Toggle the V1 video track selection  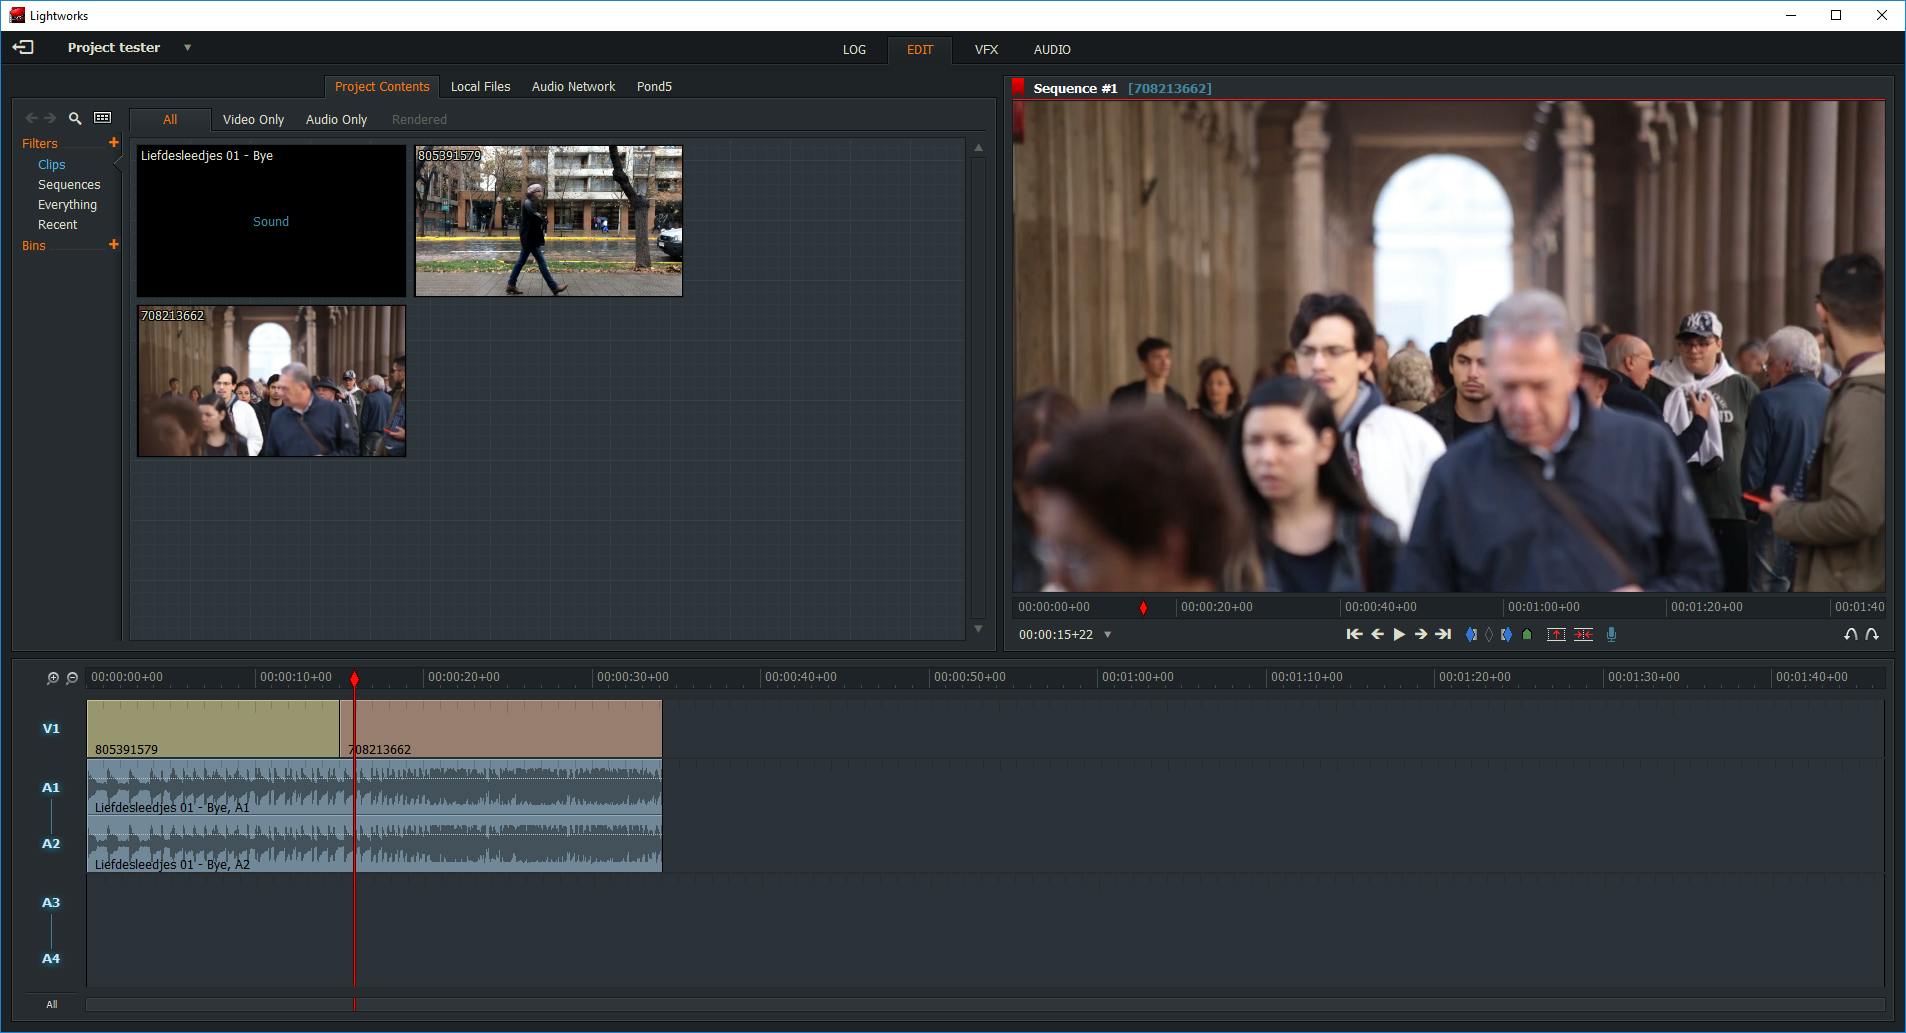(x=51, y=729)
